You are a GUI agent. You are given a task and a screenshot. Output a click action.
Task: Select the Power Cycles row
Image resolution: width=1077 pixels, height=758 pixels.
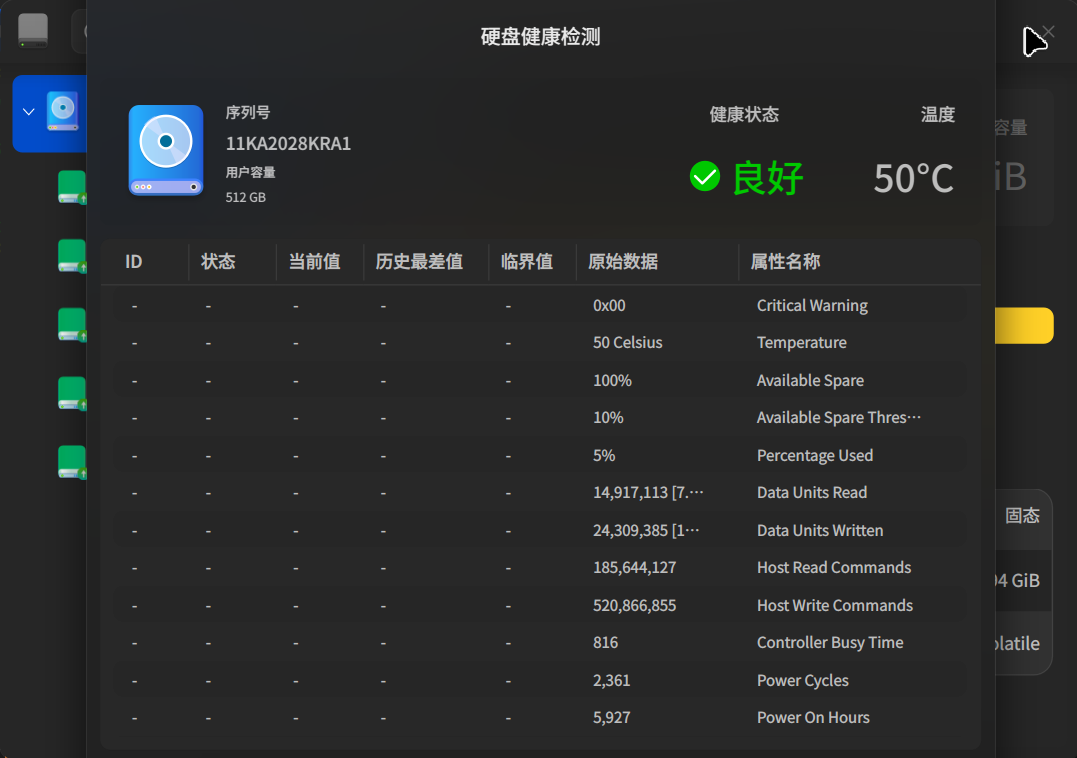point(540,680)
